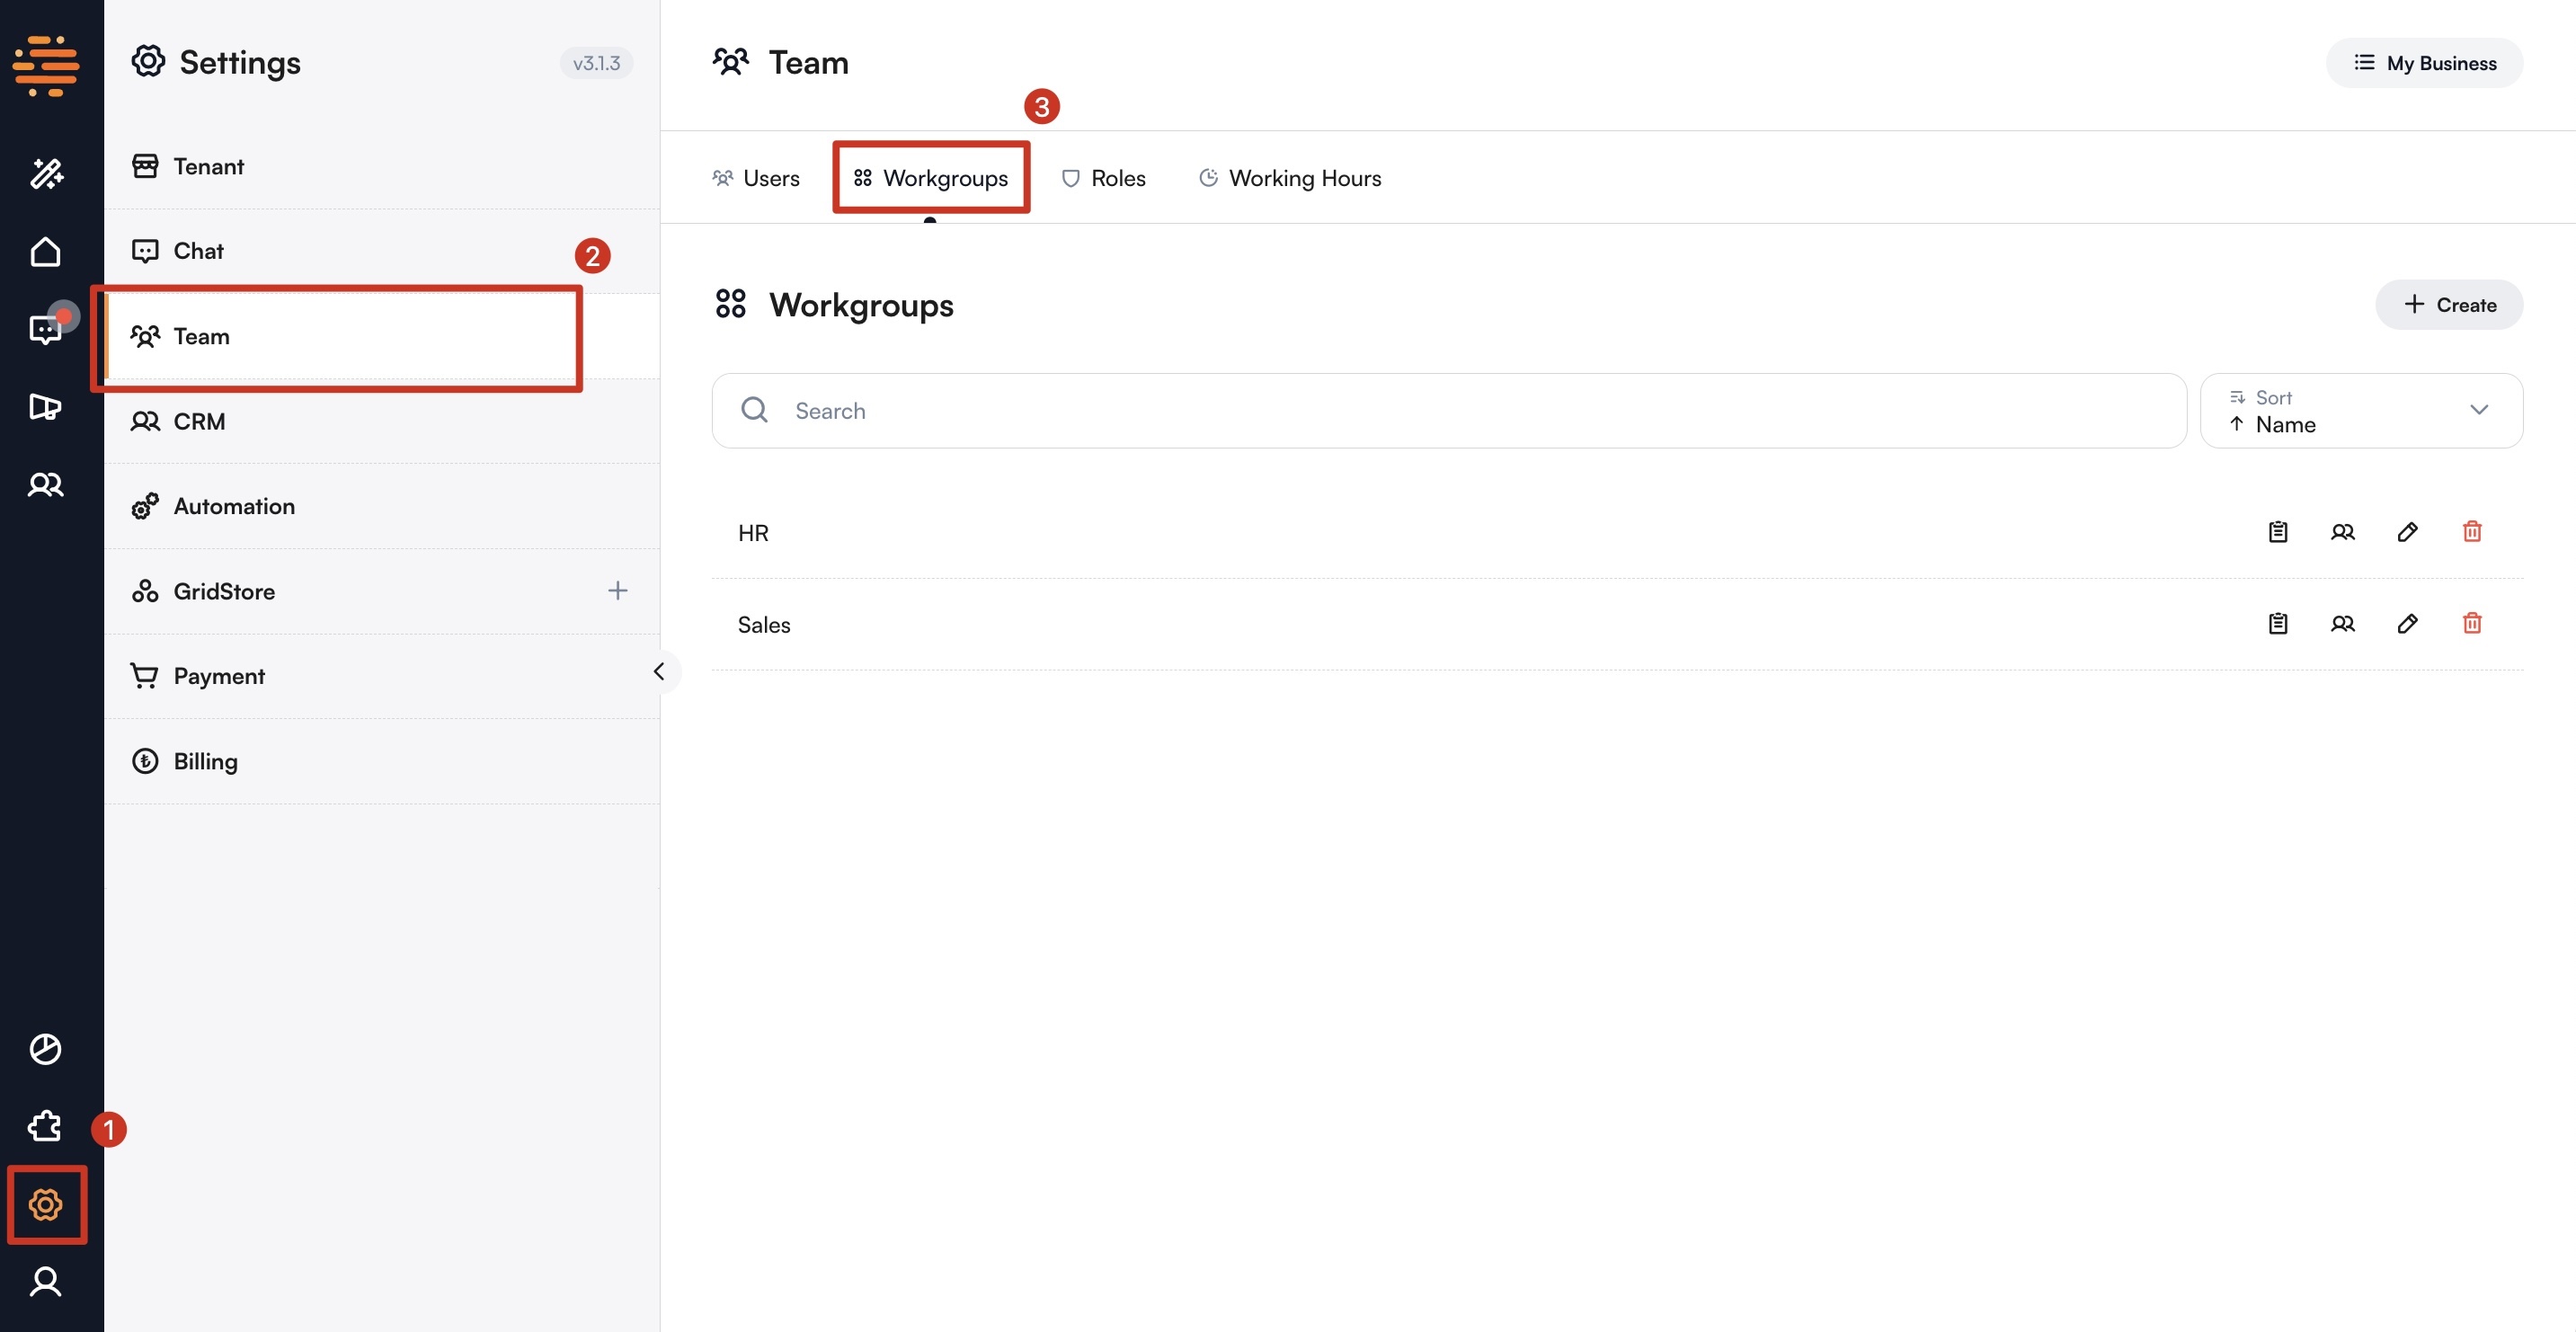The image size is (2576, 1332).
Task: Go to Home via house icon
Action: pyautogui.click(x=46, y=252)
